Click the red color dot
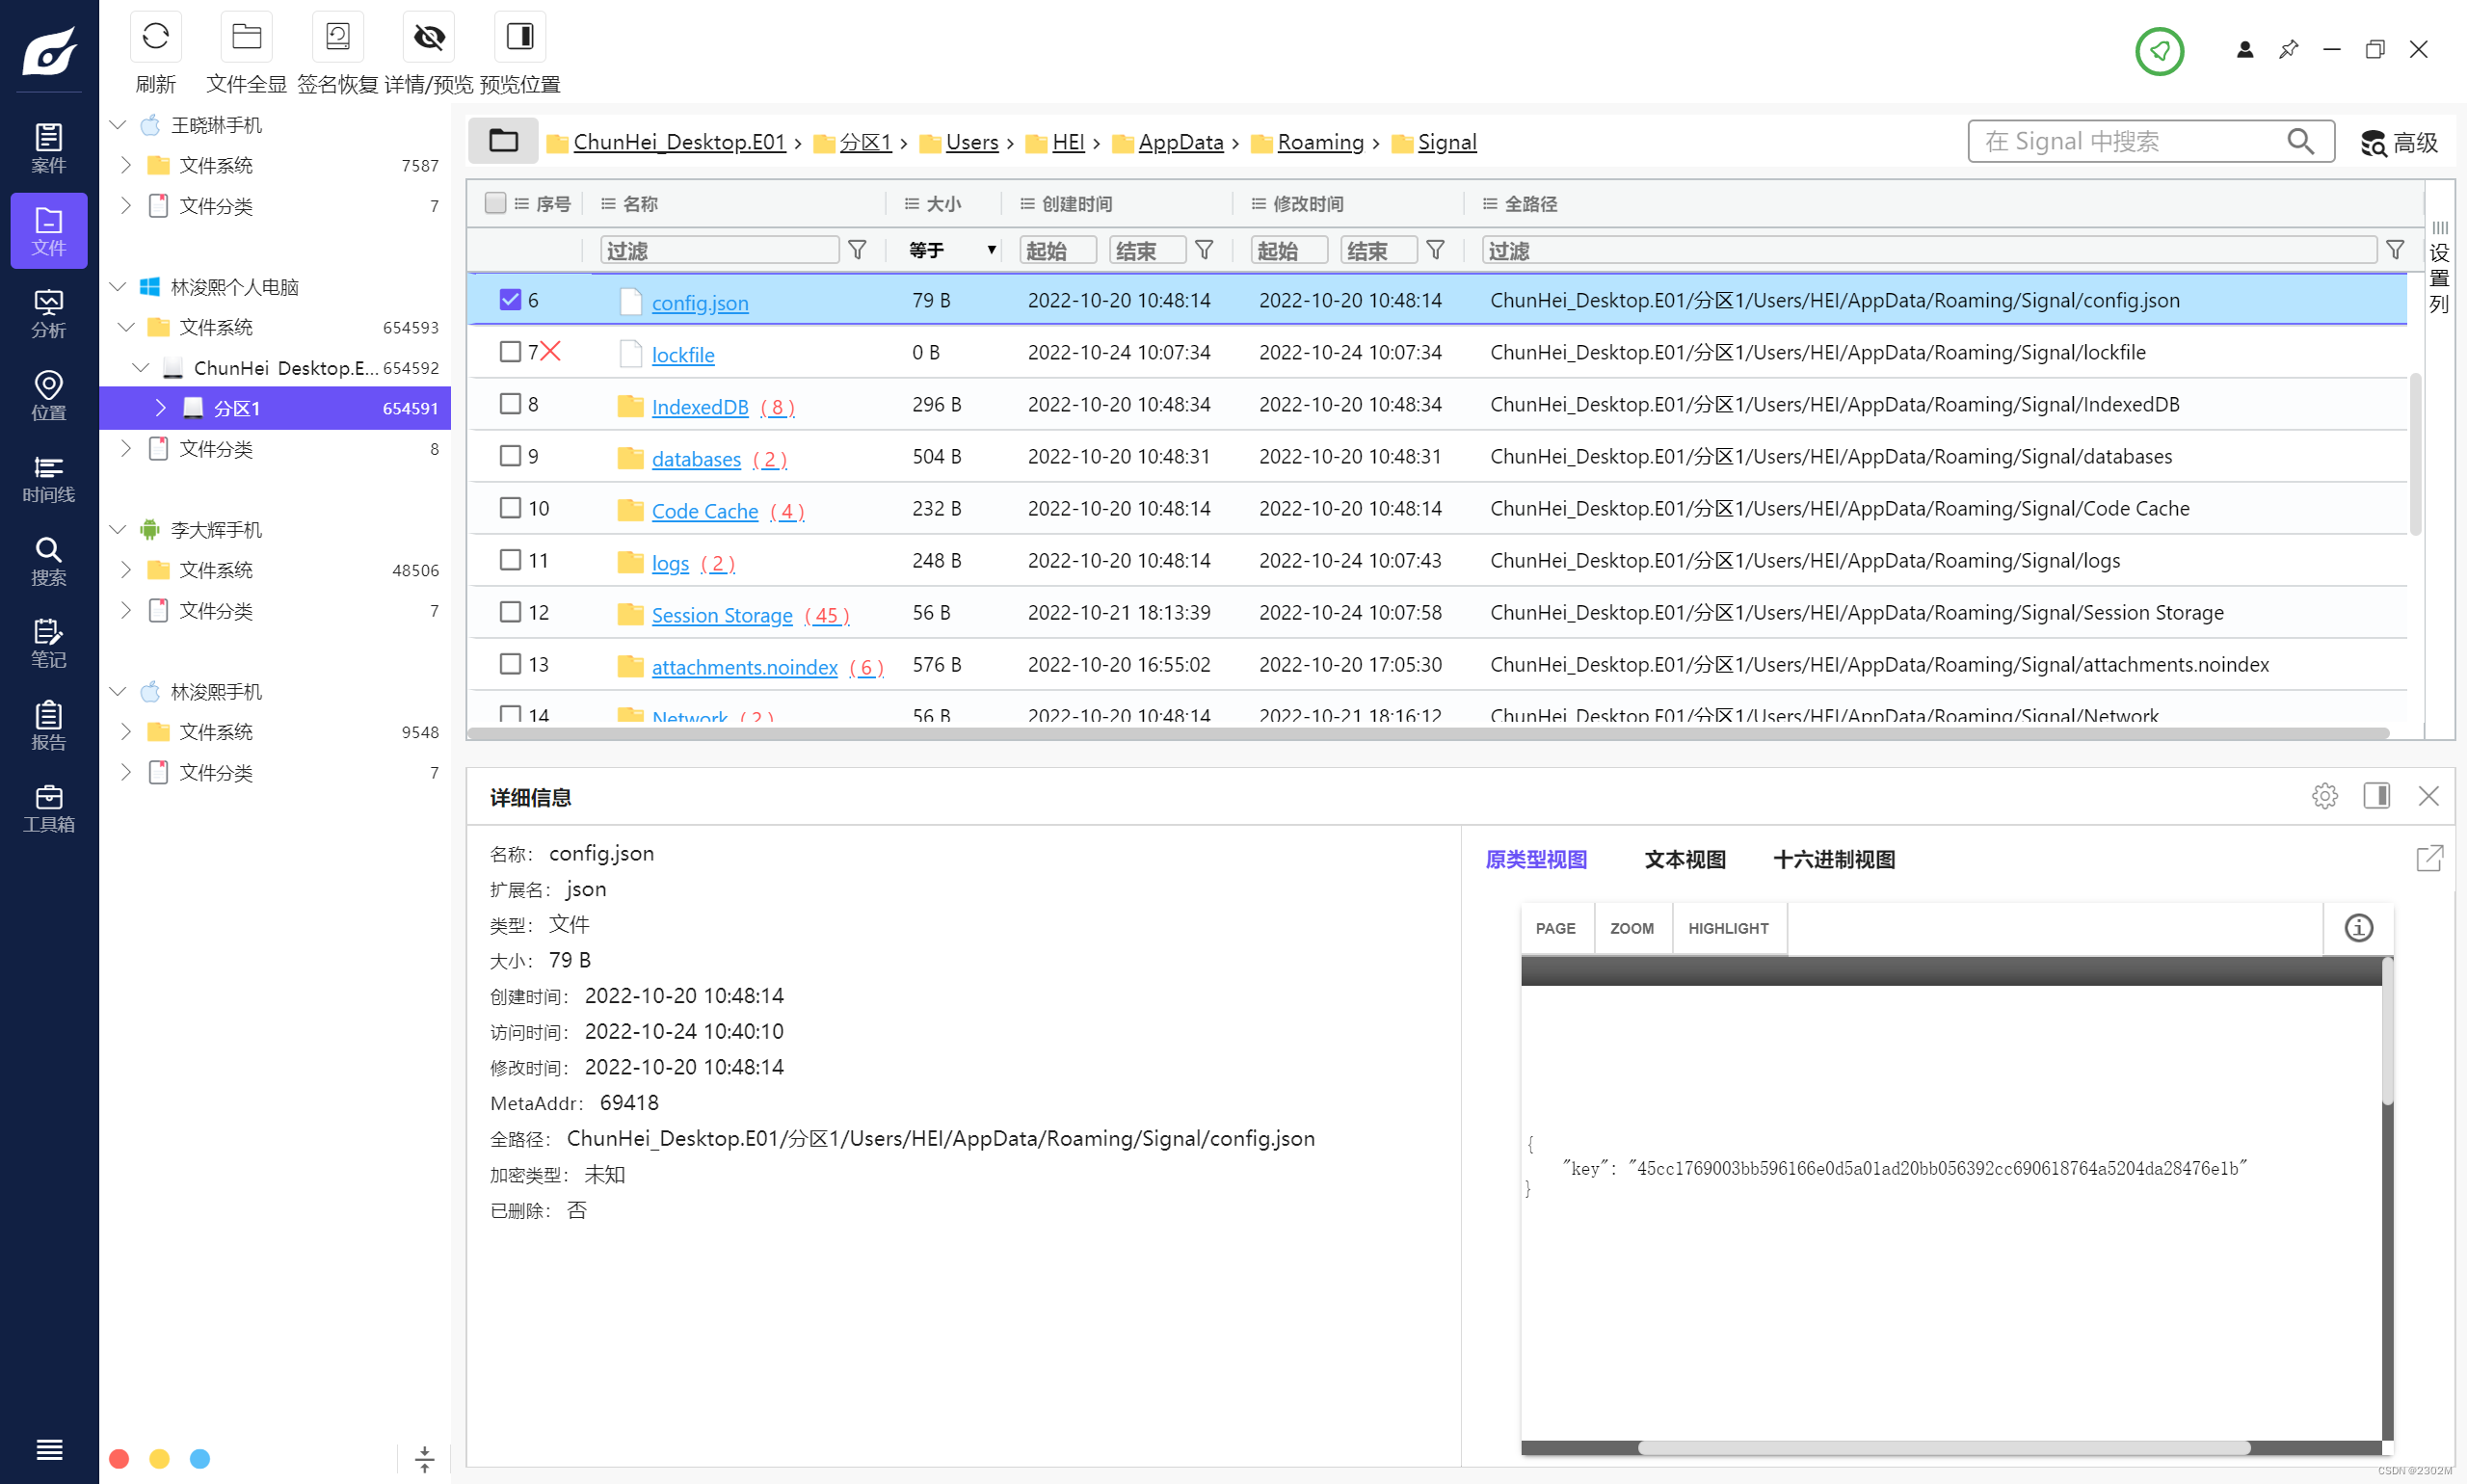 [119, 1458]
